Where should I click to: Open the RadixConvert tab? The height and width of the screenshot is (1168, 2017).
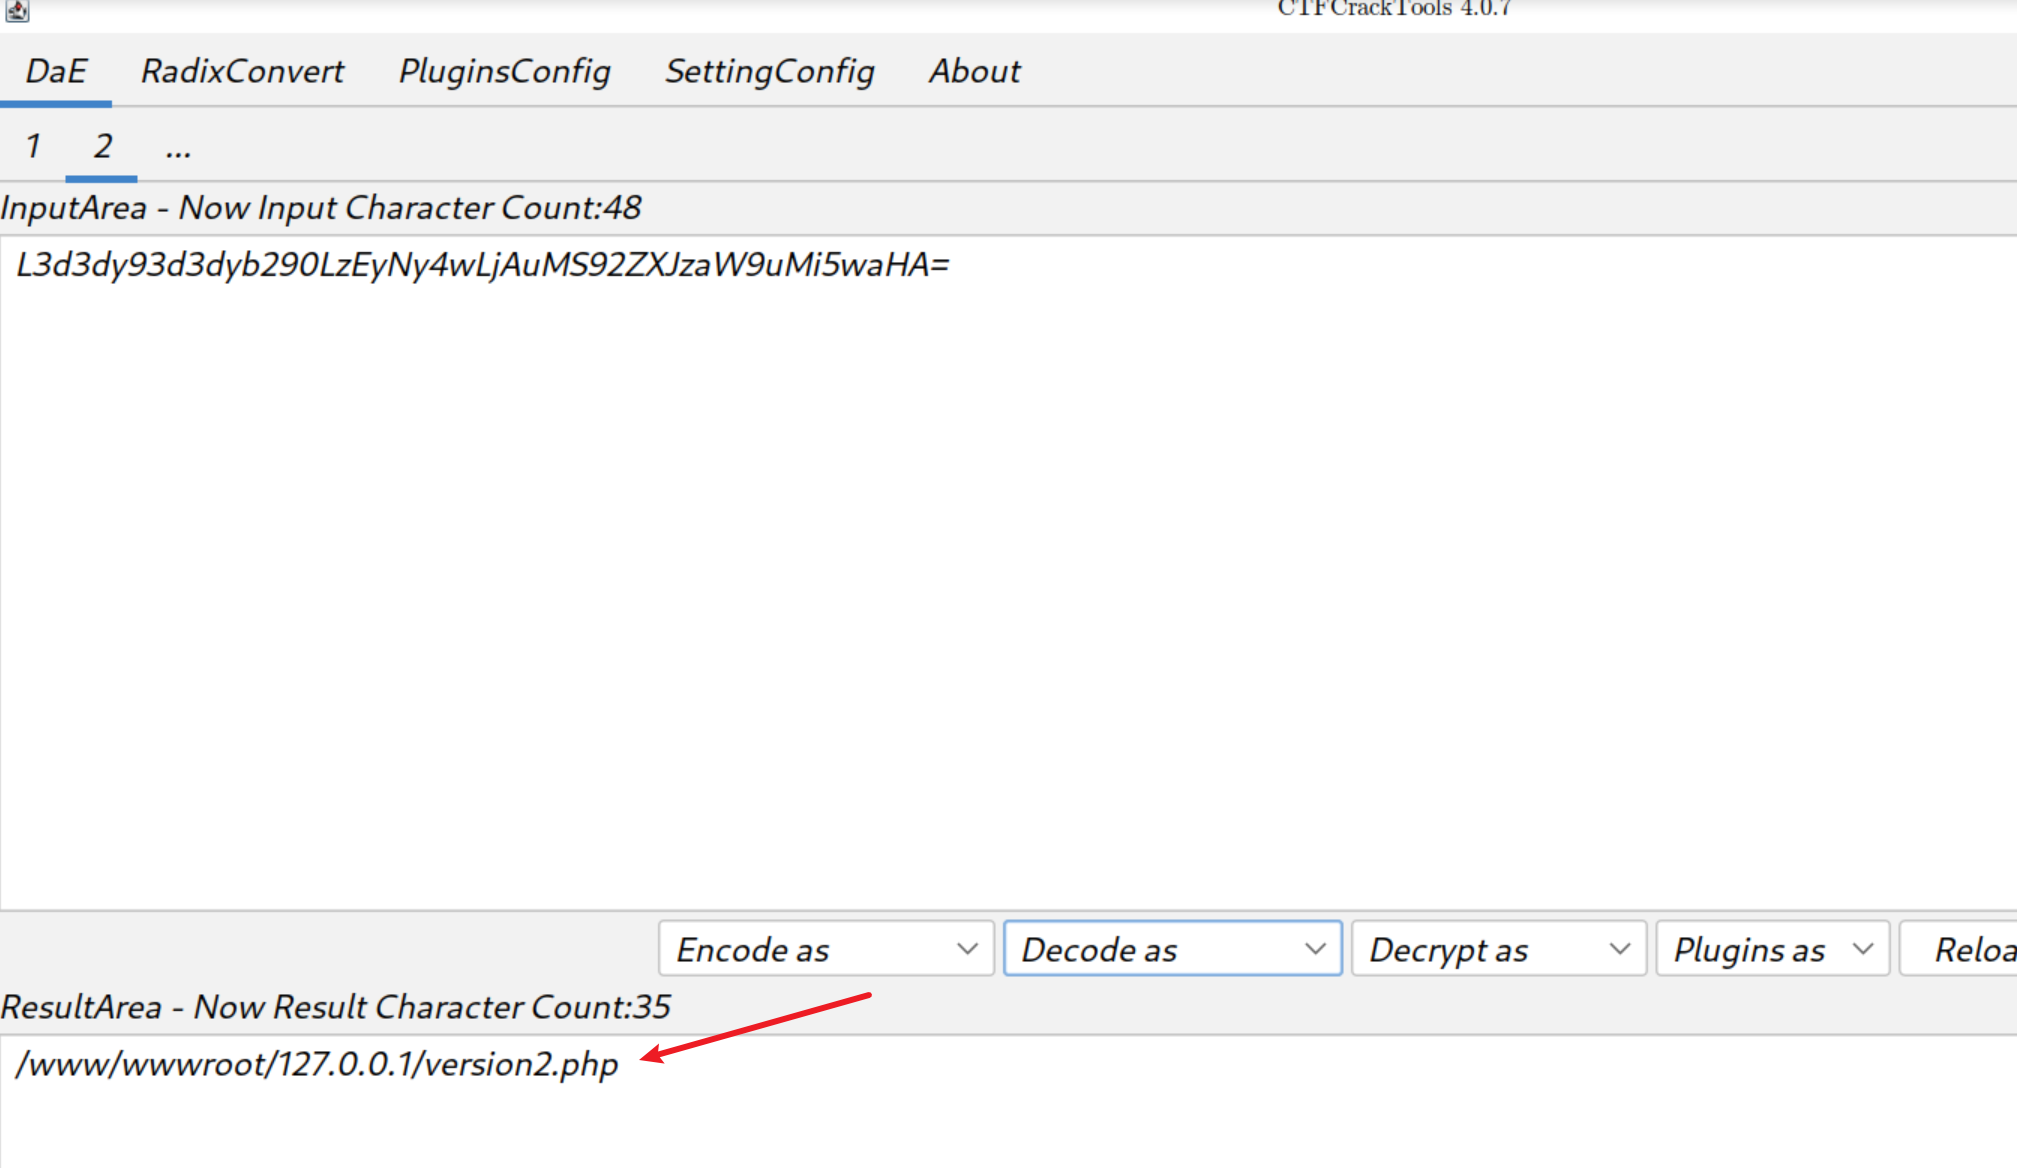[x=242, y=71]
